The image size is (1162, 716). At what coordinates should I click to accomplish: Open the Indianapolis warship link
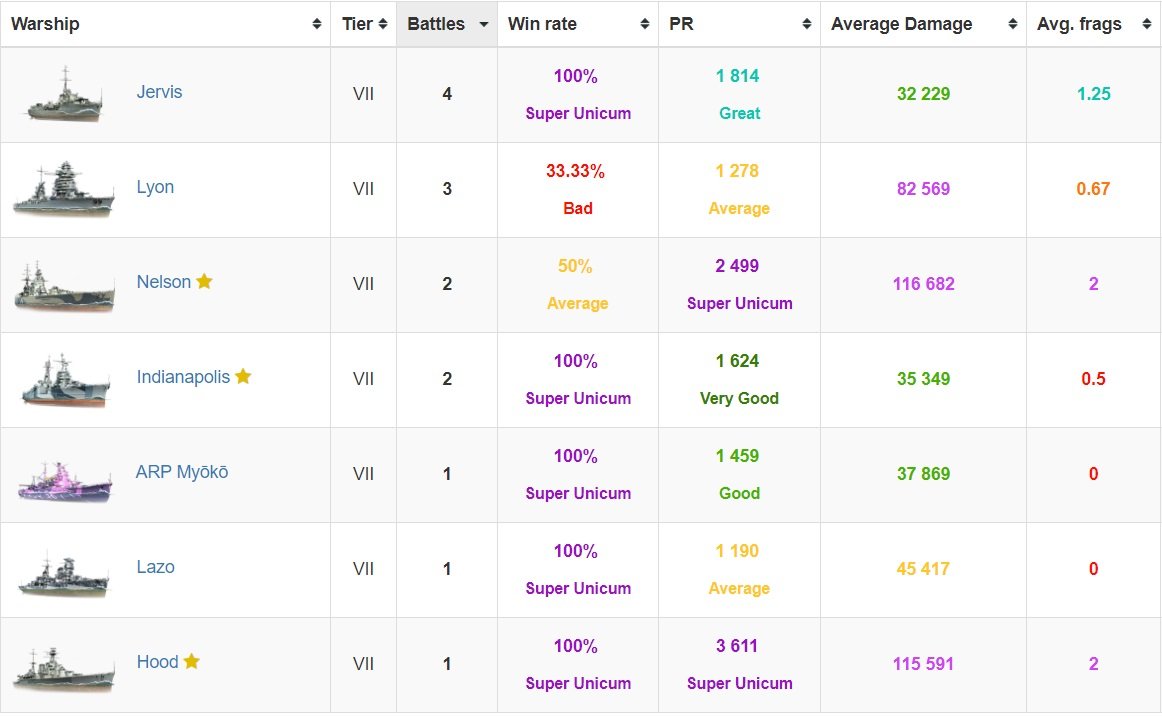183,377
